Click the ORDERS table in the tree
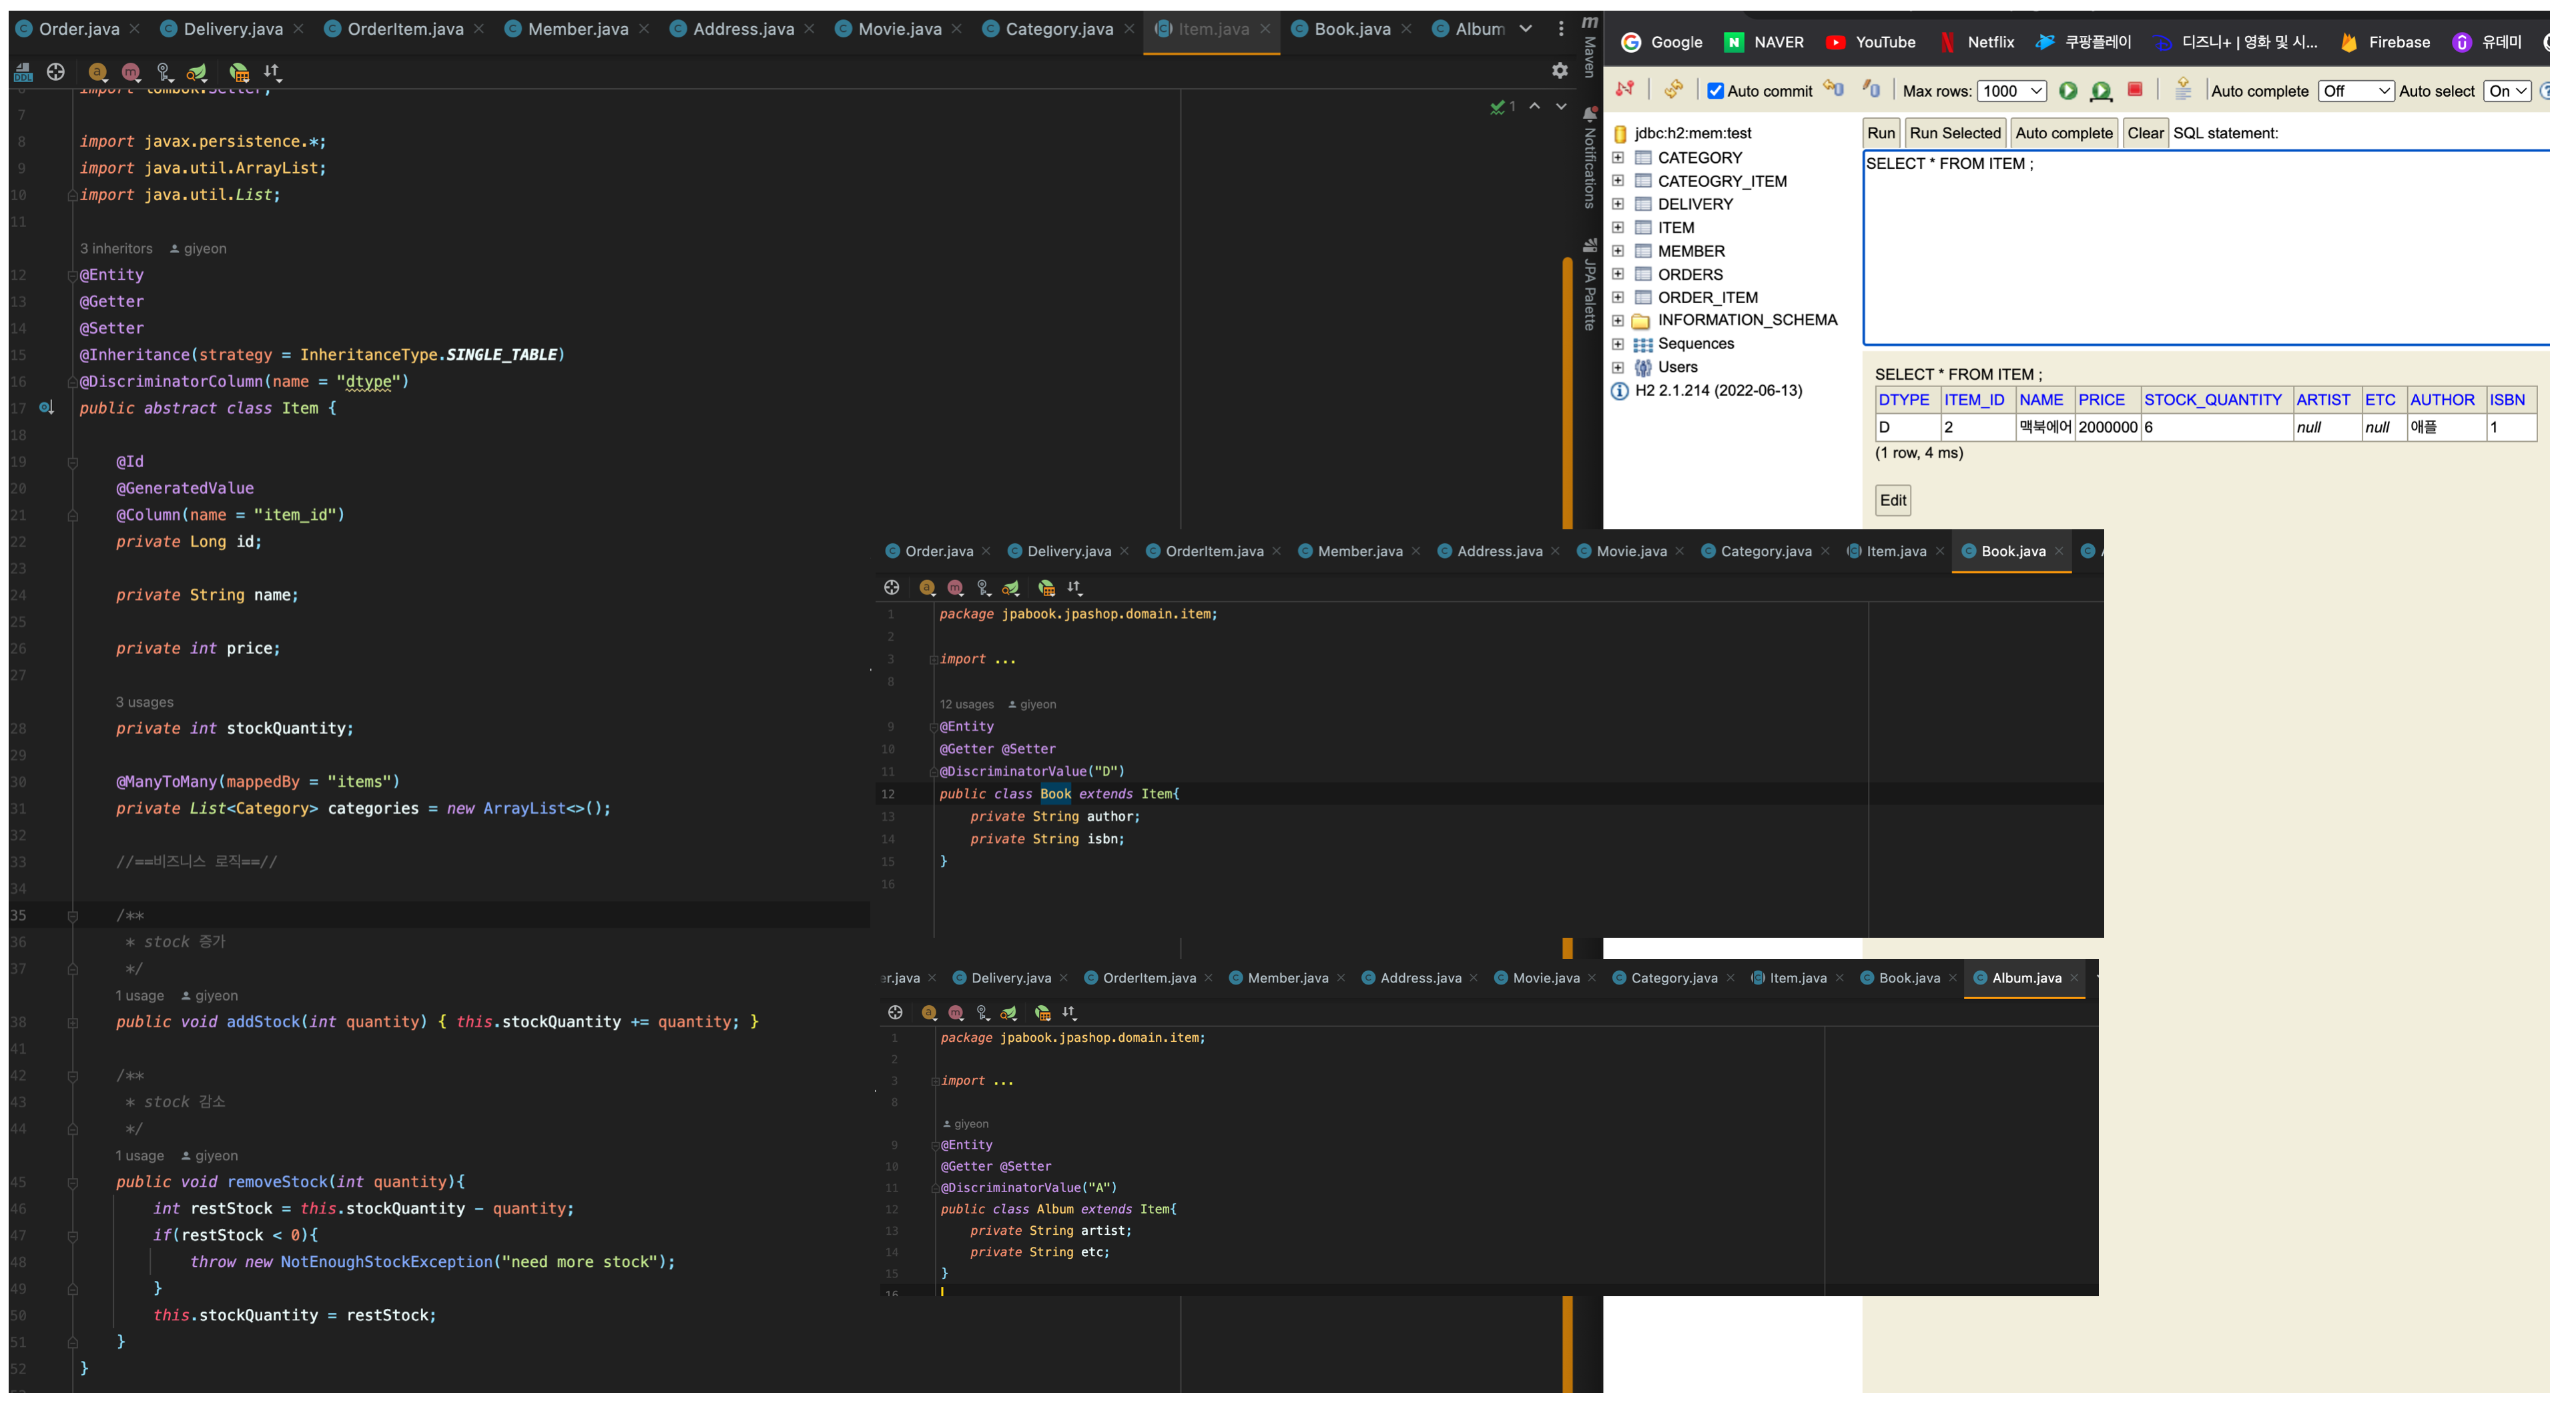 1690,274
